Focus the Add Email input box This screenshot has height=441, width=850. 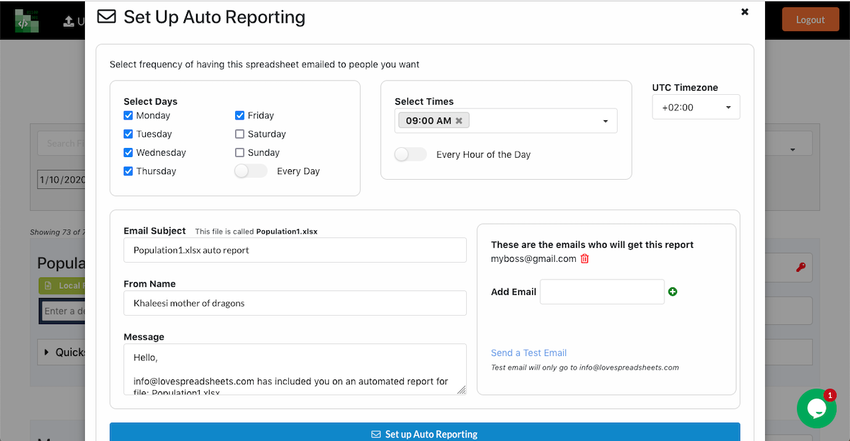[x=602, y=292]
